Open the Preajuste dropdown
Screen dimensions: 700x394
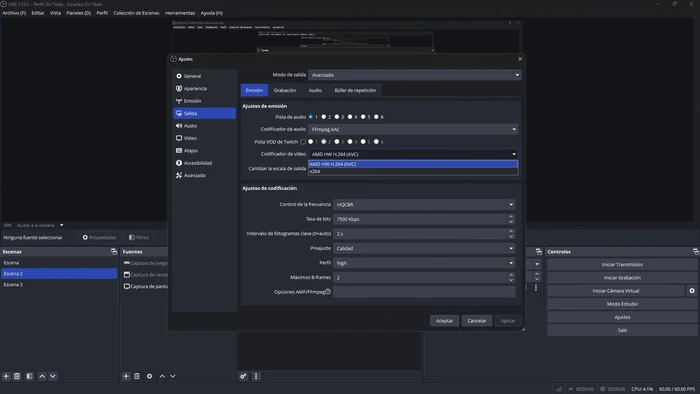424,249
